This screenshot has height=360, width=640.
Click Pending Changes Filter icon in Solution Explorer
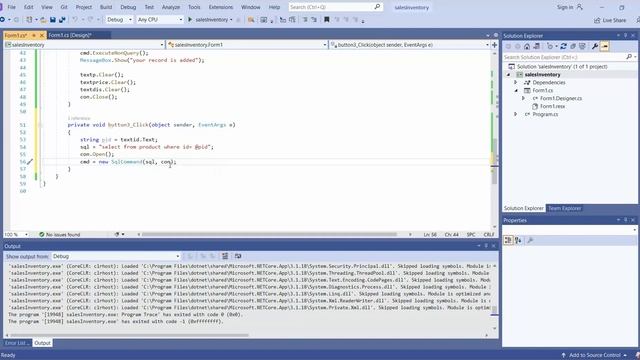click(x=550, y=47)
